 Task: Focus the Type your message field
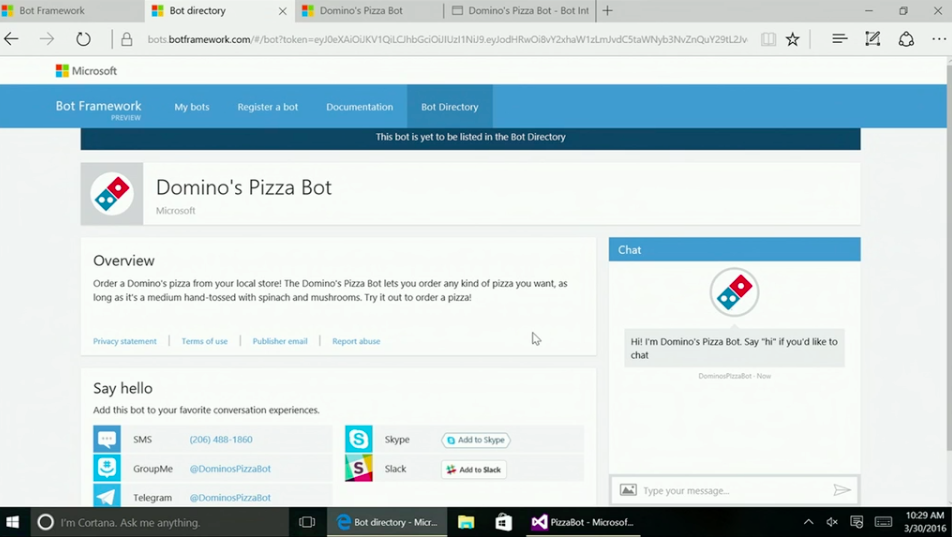click(733, 490)
